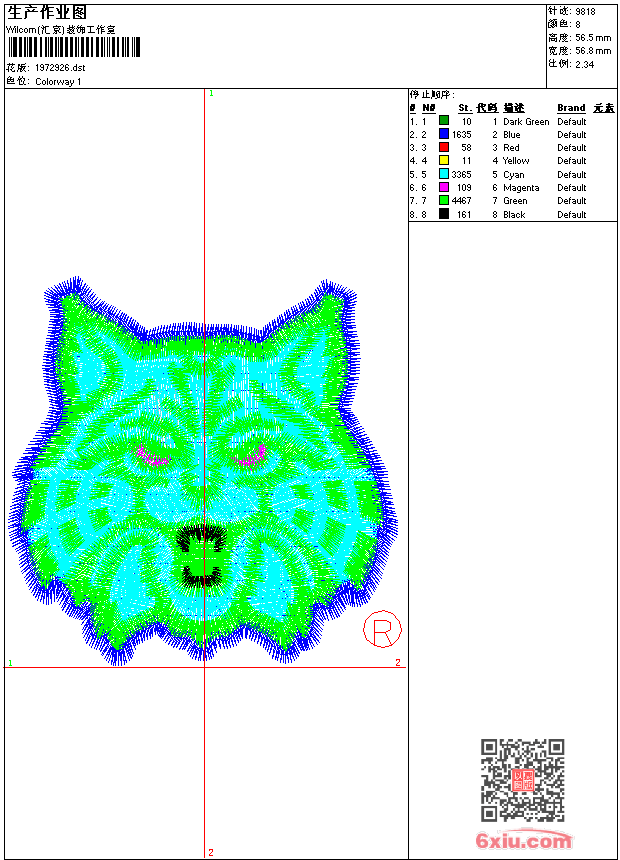Image resolution: width=620 pixels, height=860 pixels.
Task: Select the Blue thread color swatch
Action: coord(444,134)
